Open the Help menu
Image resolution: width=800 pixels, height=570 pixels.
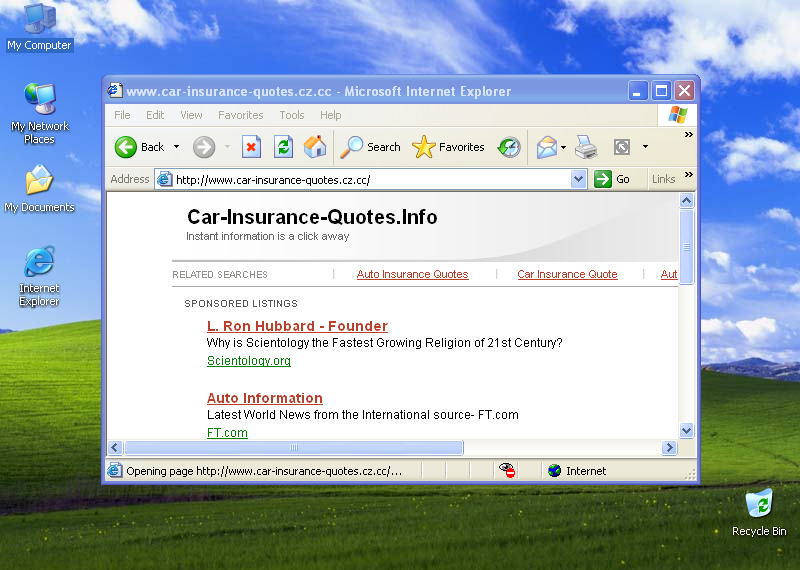click(x=331, y=115)
